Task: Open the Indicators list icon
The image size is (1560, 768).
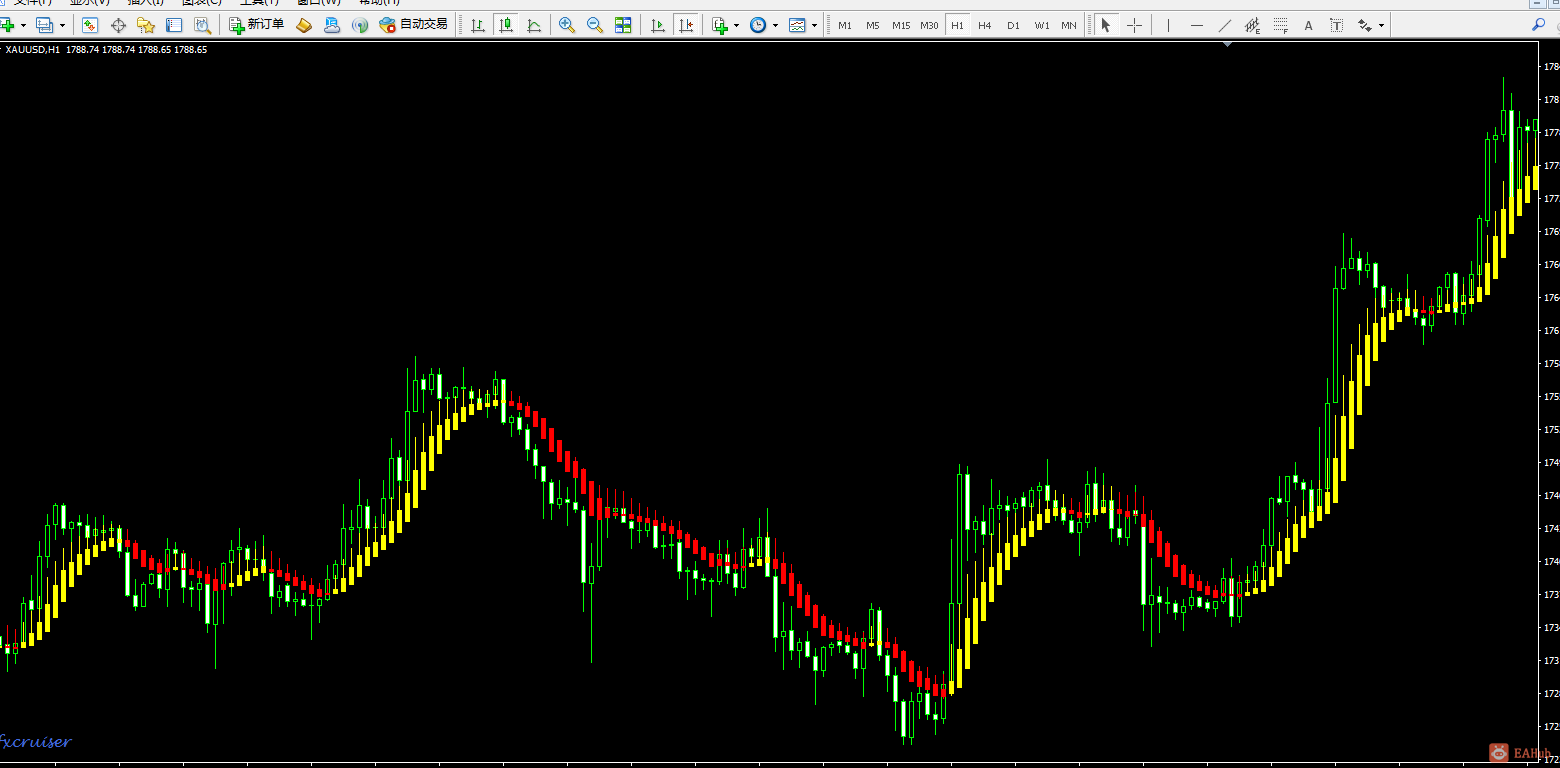Action: tap(720, 25)
